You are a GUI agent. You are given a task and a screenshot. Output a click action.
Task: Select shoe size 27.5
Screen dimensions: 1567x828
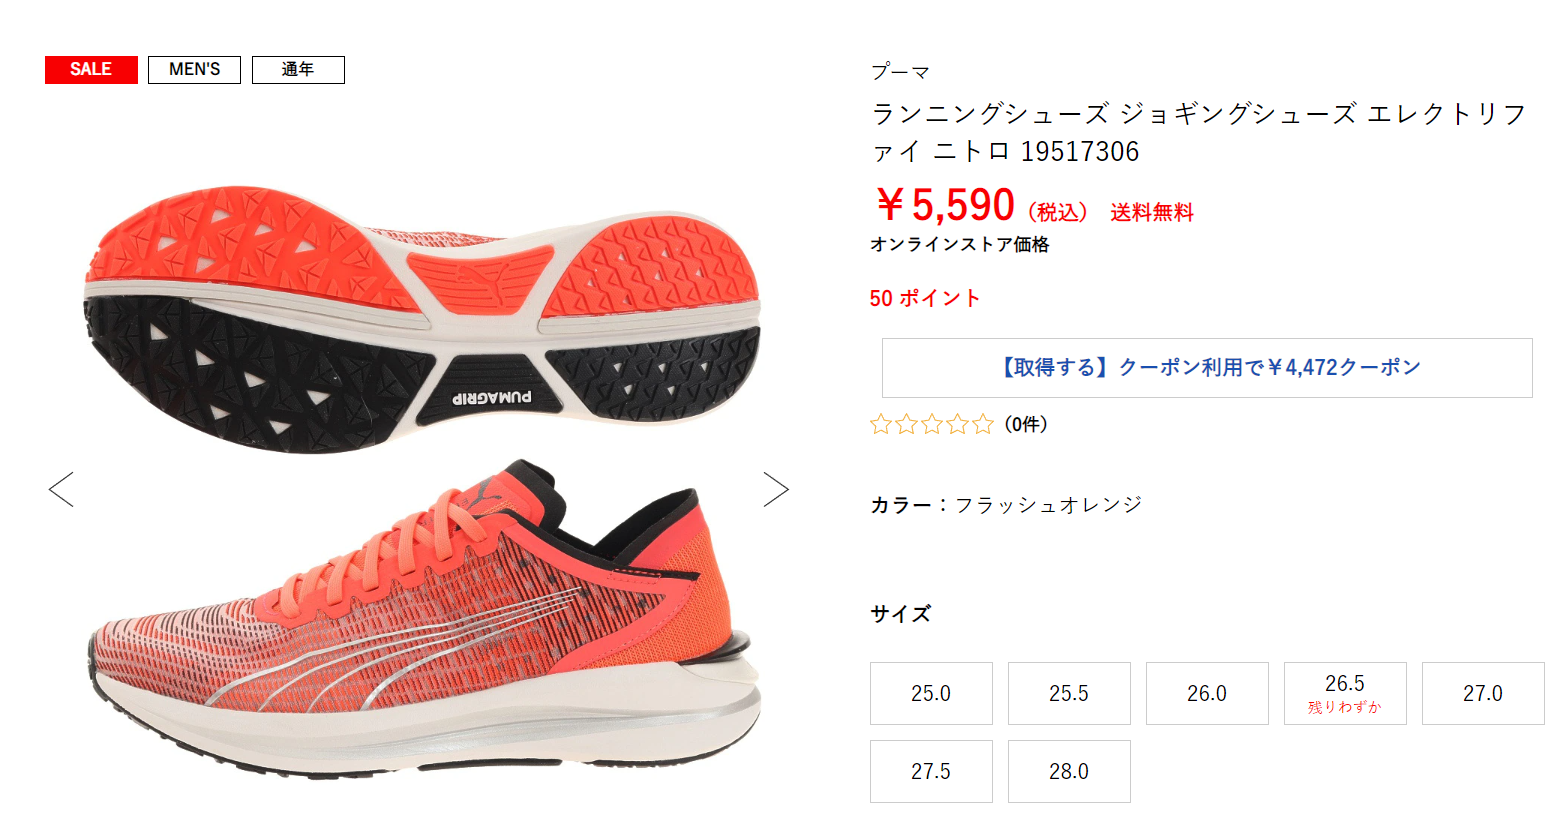931,771
